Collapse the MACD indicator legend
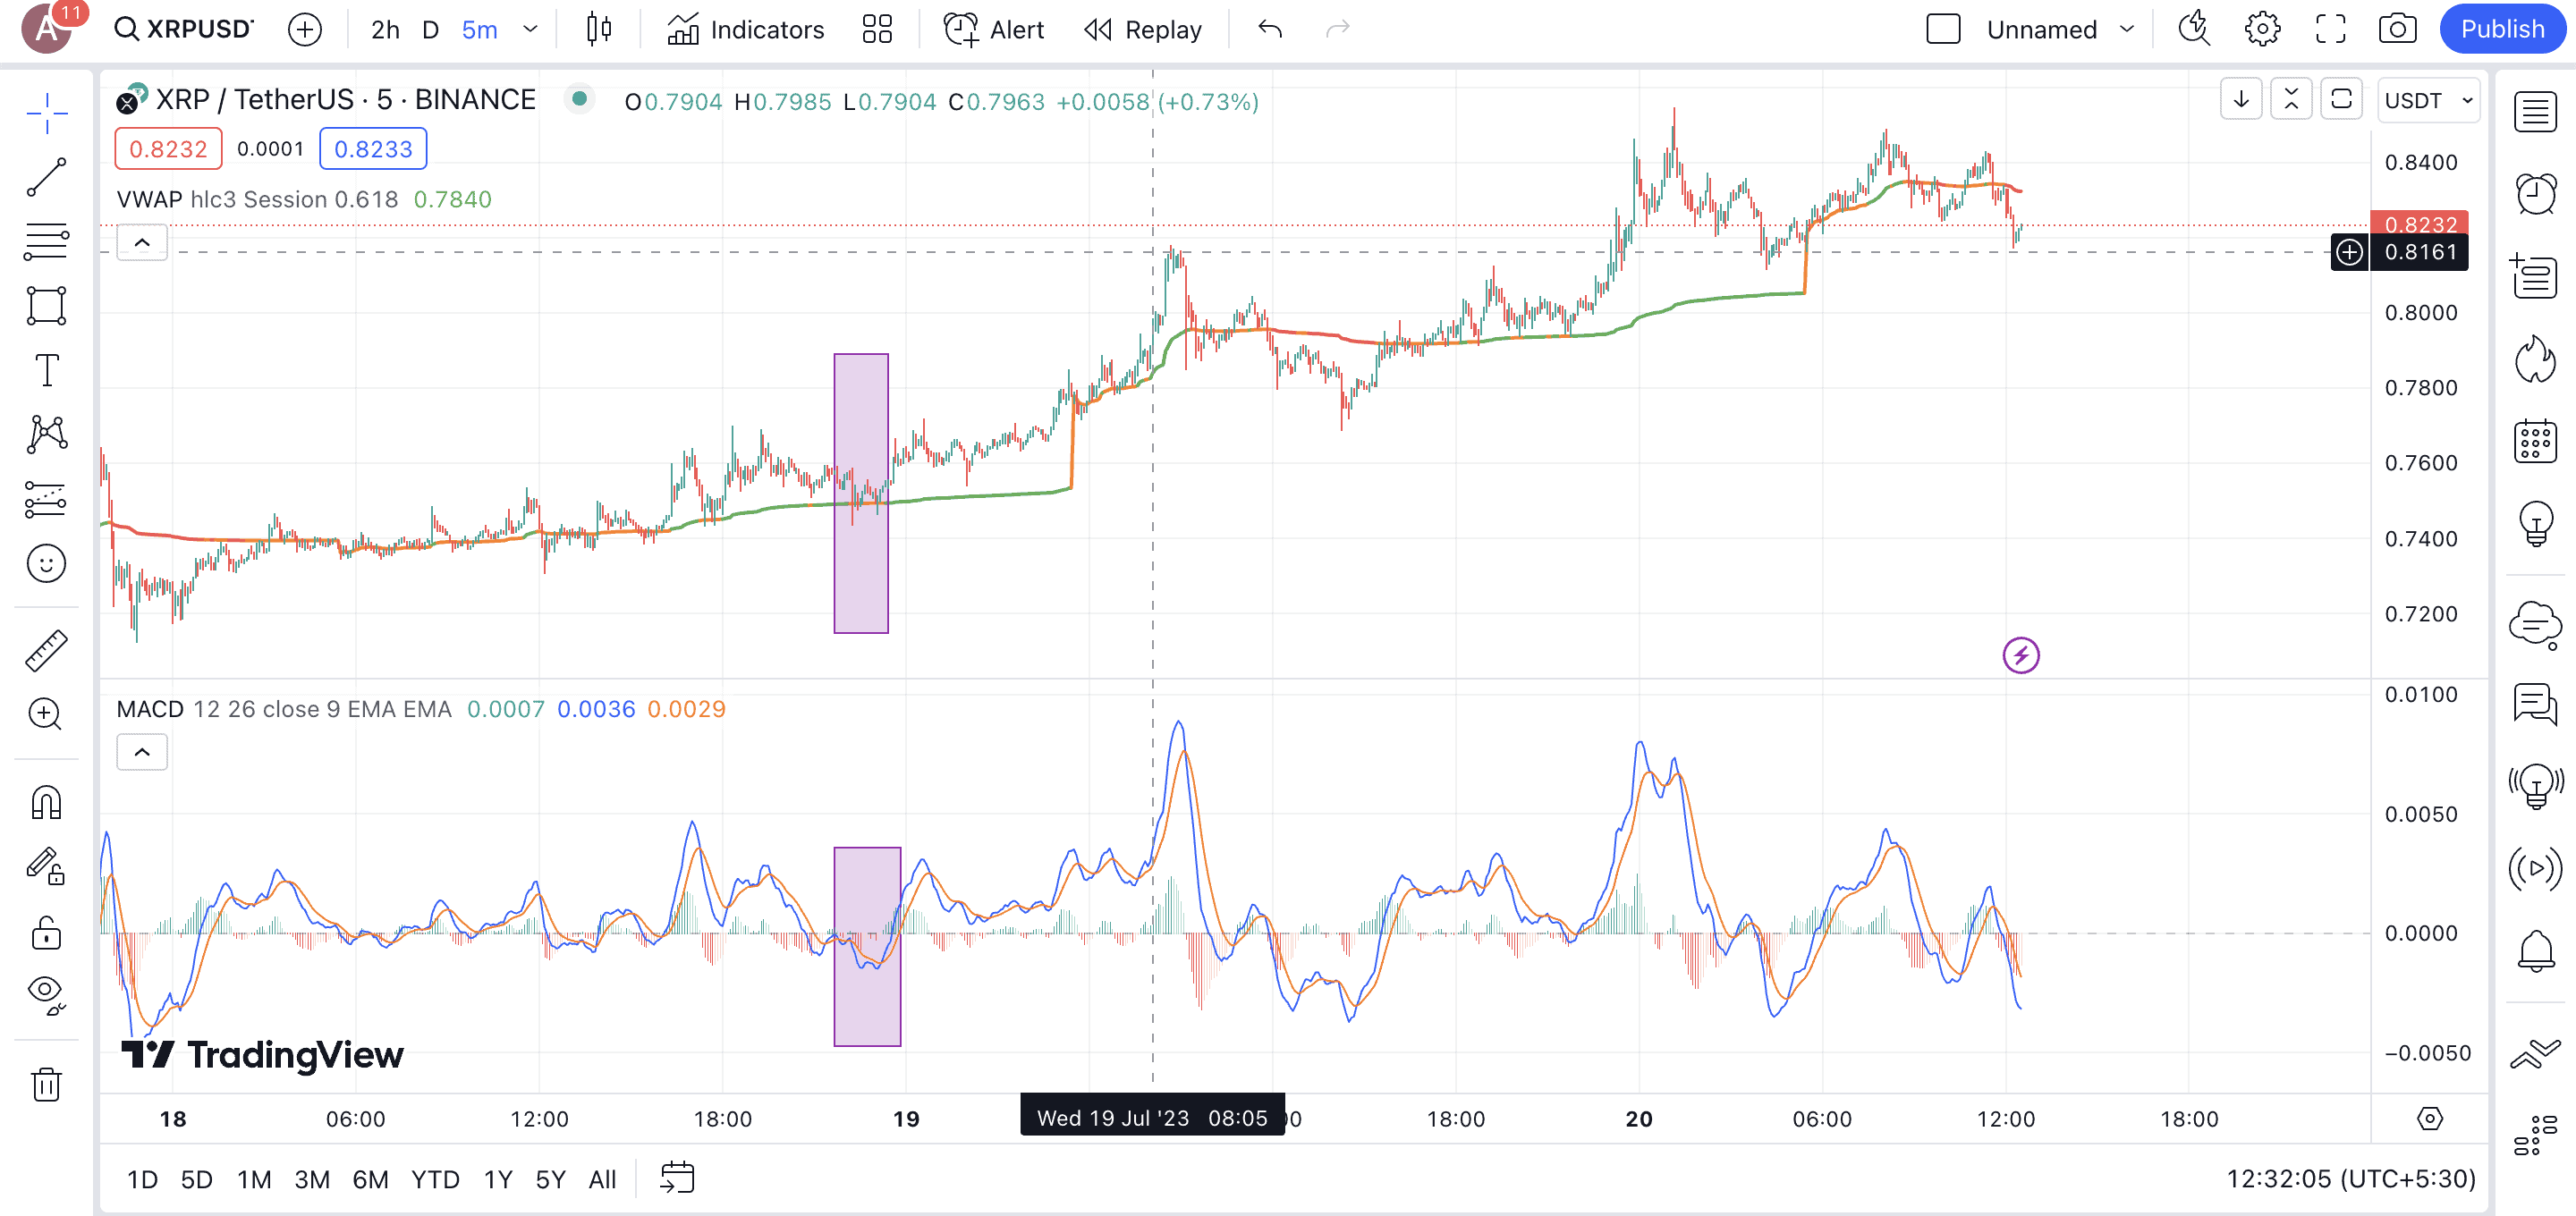Viewport: 2576px width, 1216px height. 142,752
